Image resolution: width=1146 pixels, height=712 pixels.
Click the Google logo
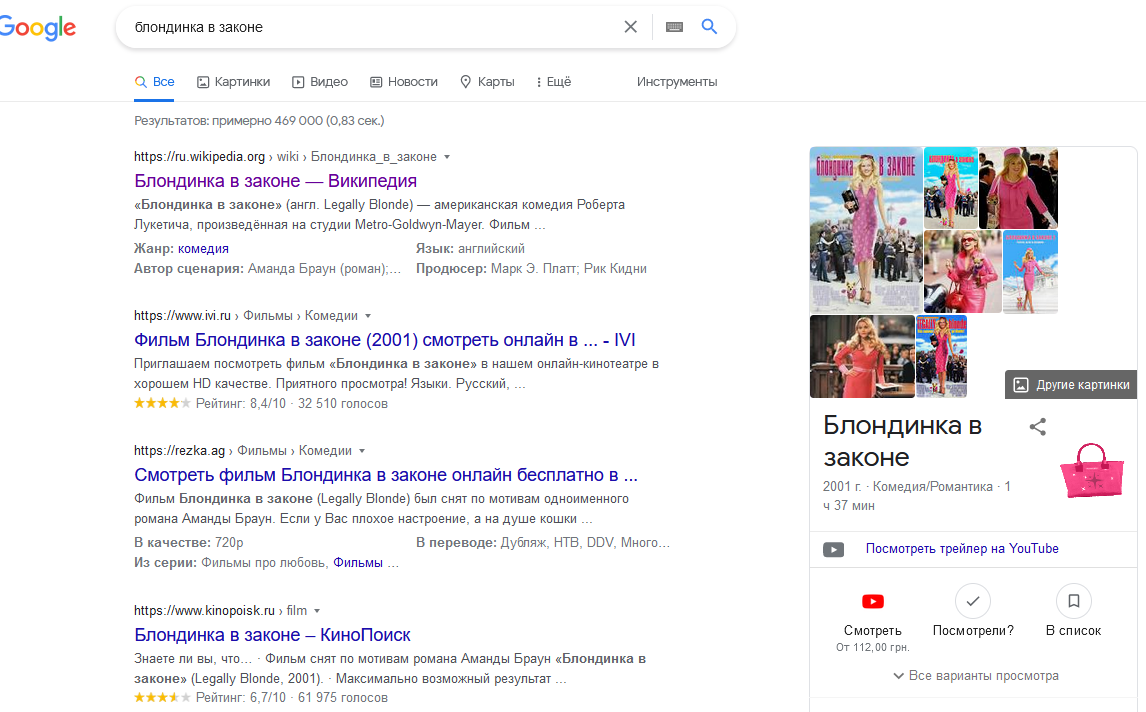coord(37,28)
